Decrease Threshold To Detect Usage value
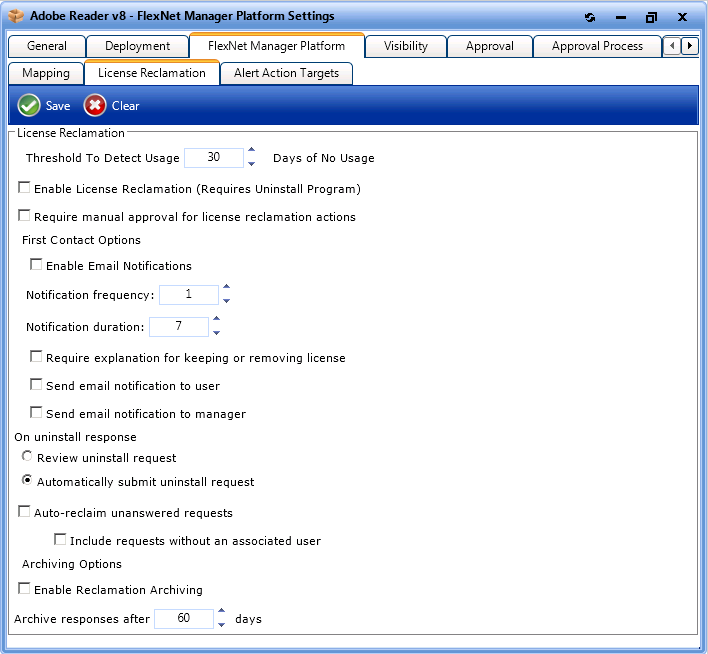This screenshot has width=708, height=654. pyautogui.click(x=252, y=164)
